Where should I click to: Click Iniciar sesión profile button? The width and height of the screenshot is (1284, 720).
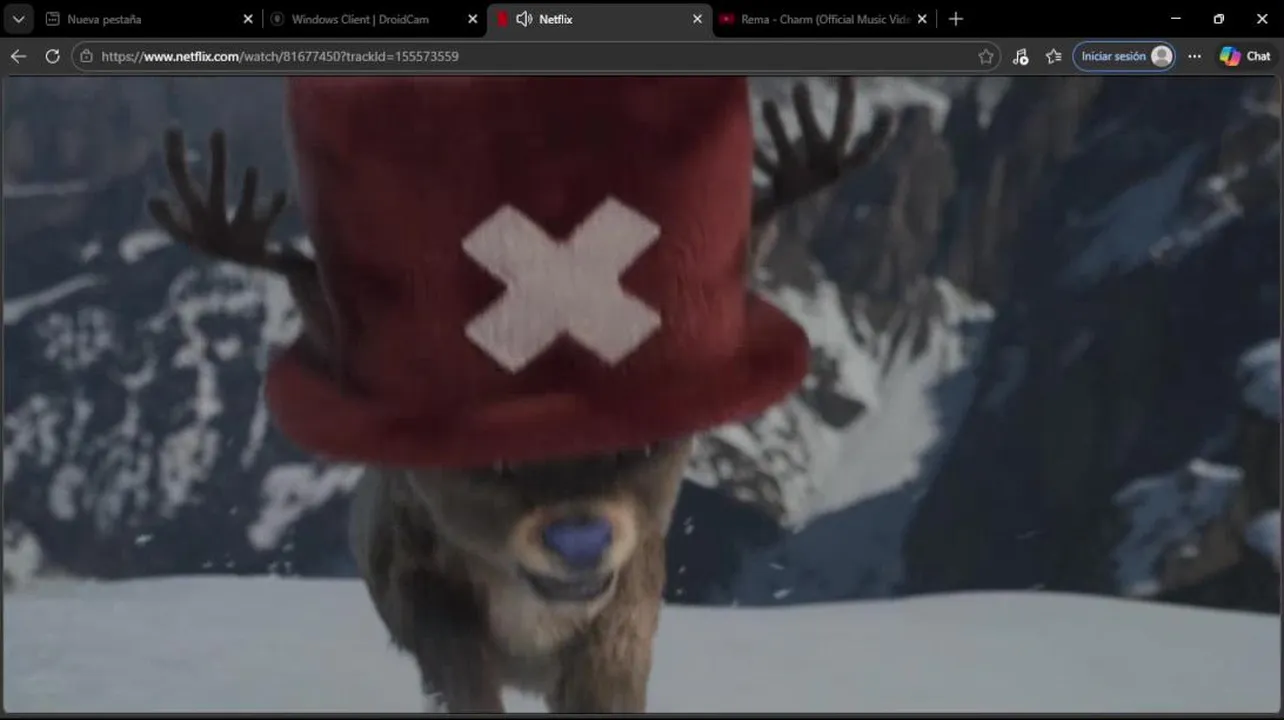[1124, 56]
